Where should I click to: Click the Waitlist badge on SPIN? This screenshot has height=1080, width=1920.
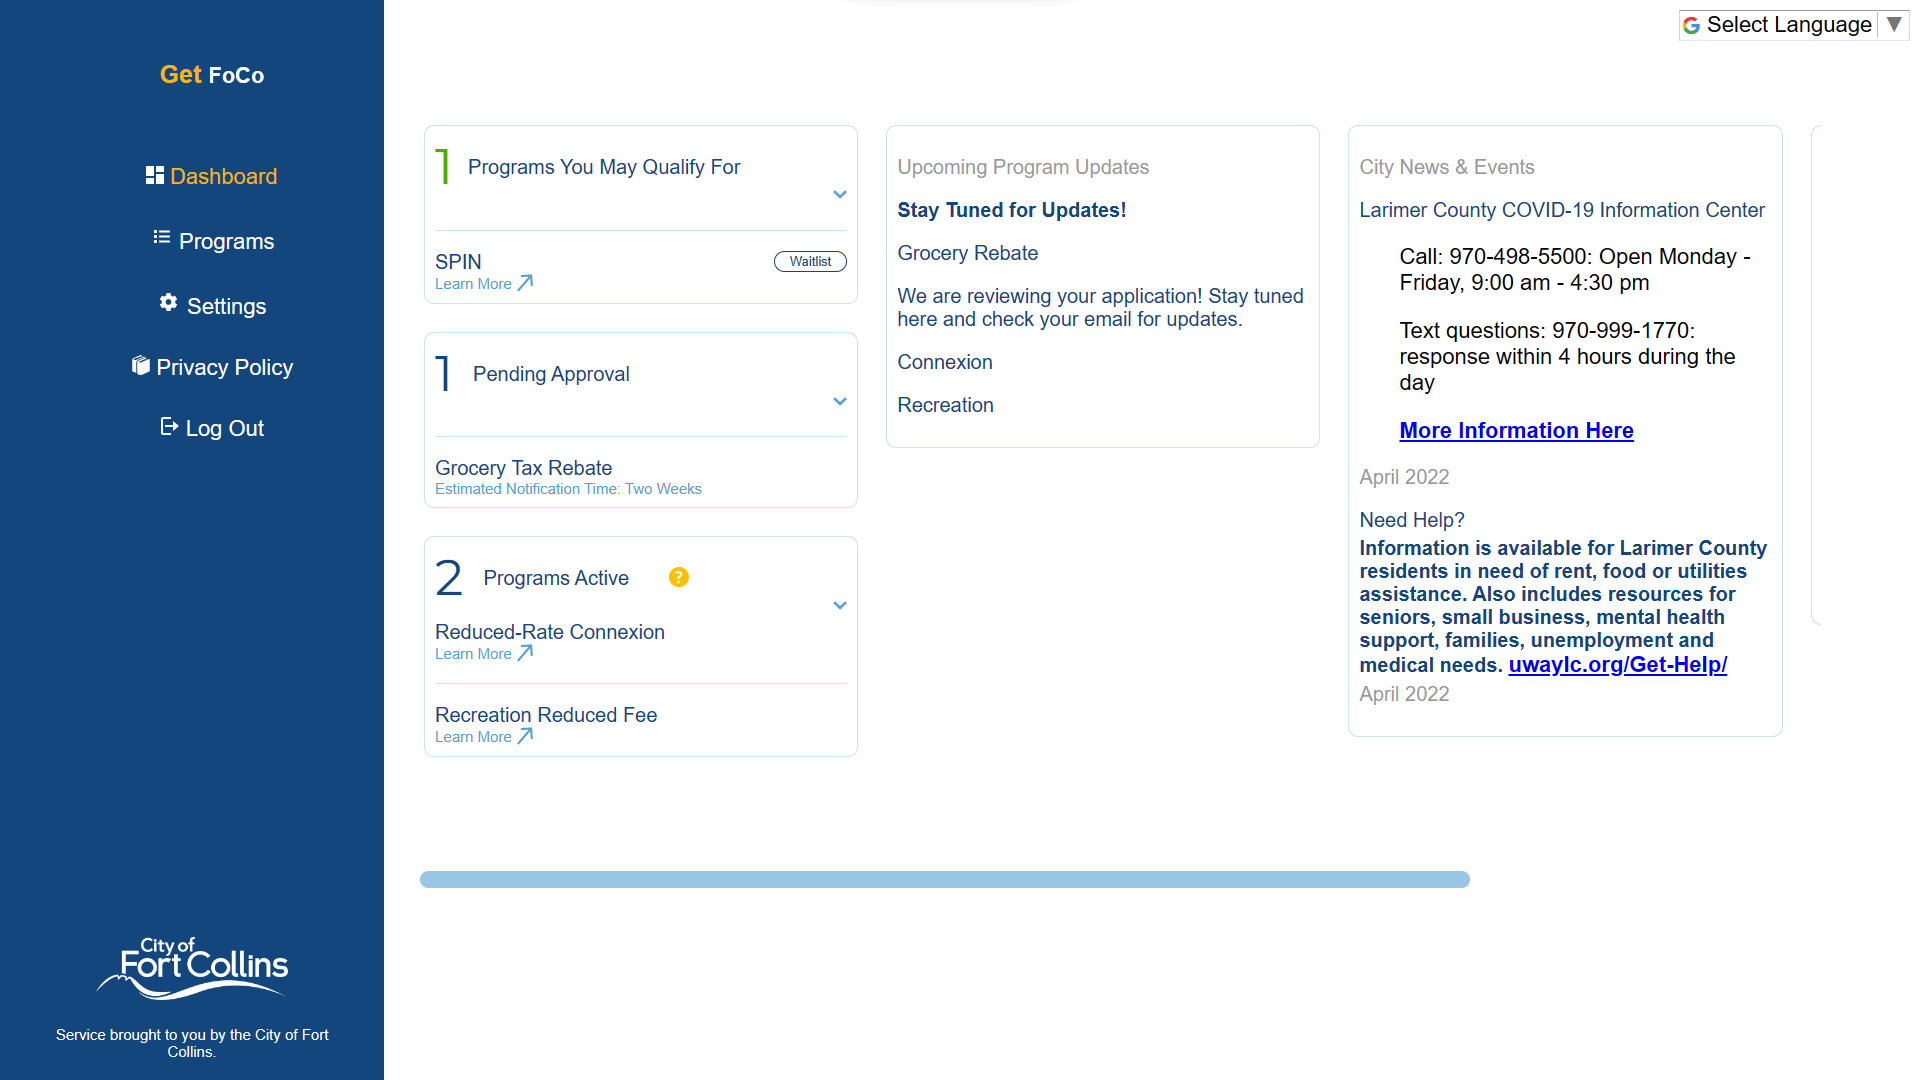(810, 261)
